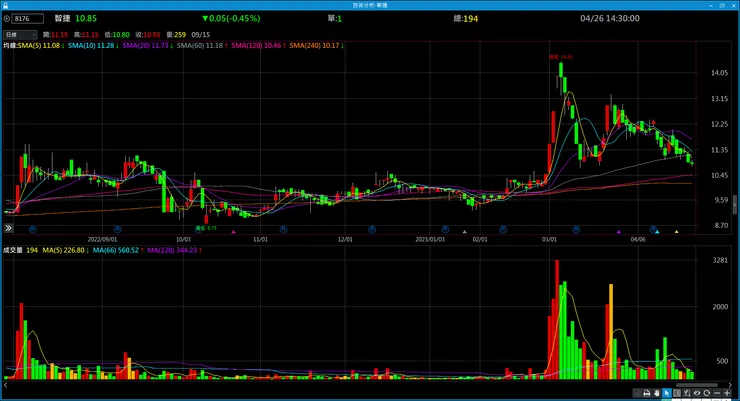
Task: Click the lock icon in title bar
Action: (x=5, y=5)
